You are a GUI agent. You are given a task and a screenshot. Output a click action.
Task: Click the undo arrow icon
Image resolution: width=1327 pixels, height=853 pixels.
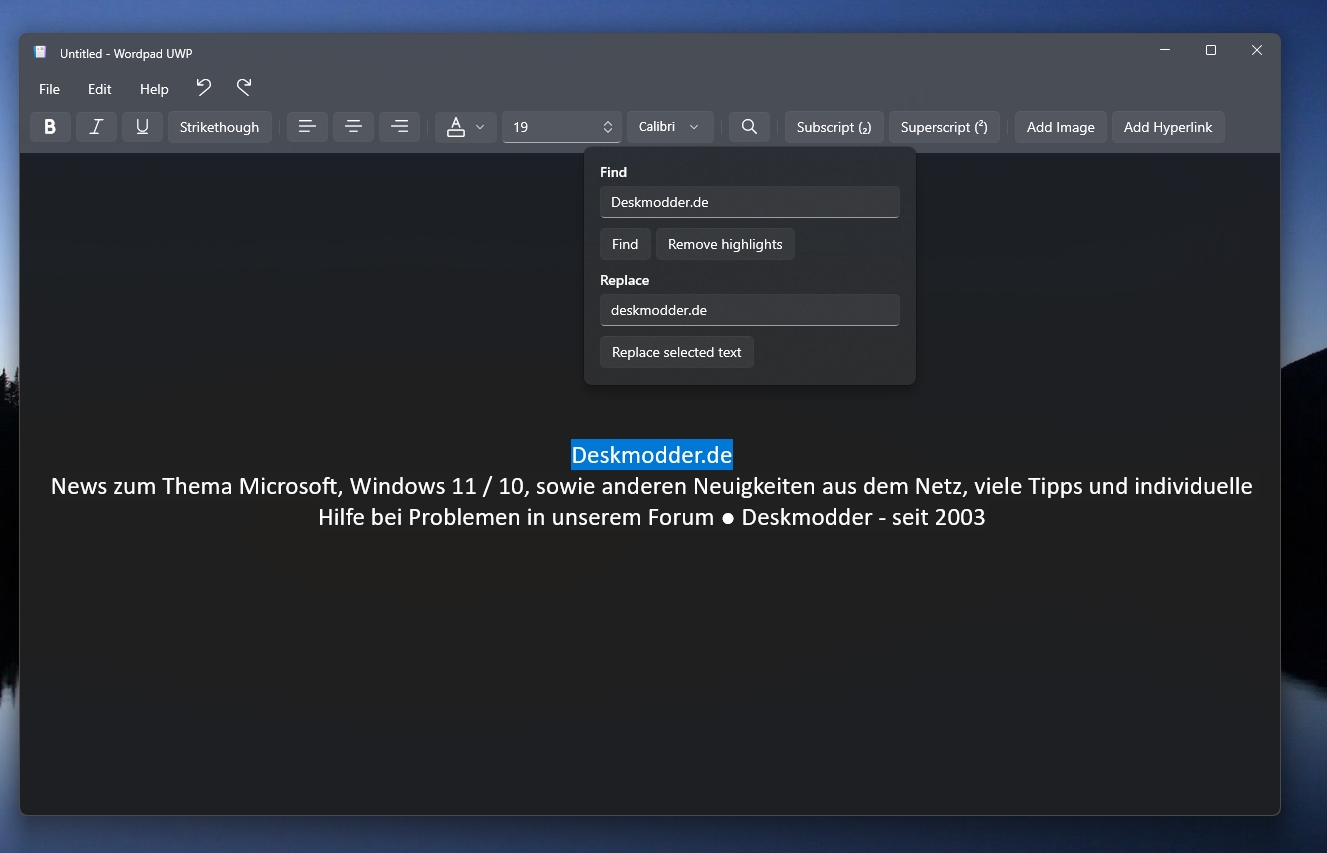tap(204, 88)
